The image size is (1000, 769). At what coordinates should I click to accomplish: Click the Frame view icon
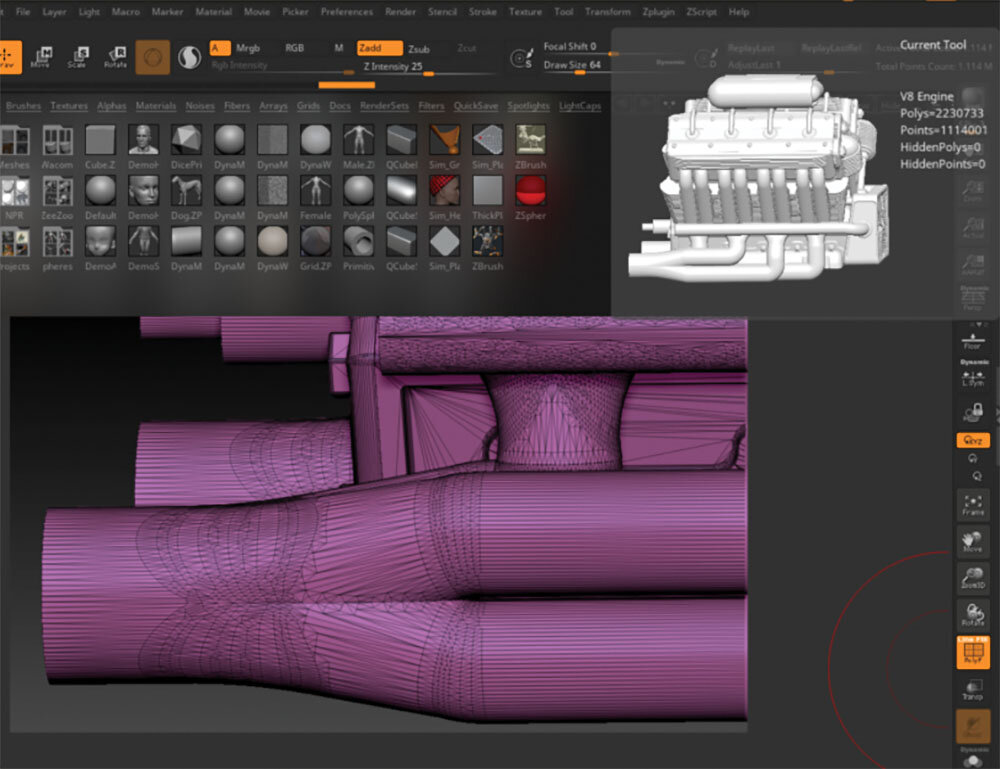[x=973, y=505]
